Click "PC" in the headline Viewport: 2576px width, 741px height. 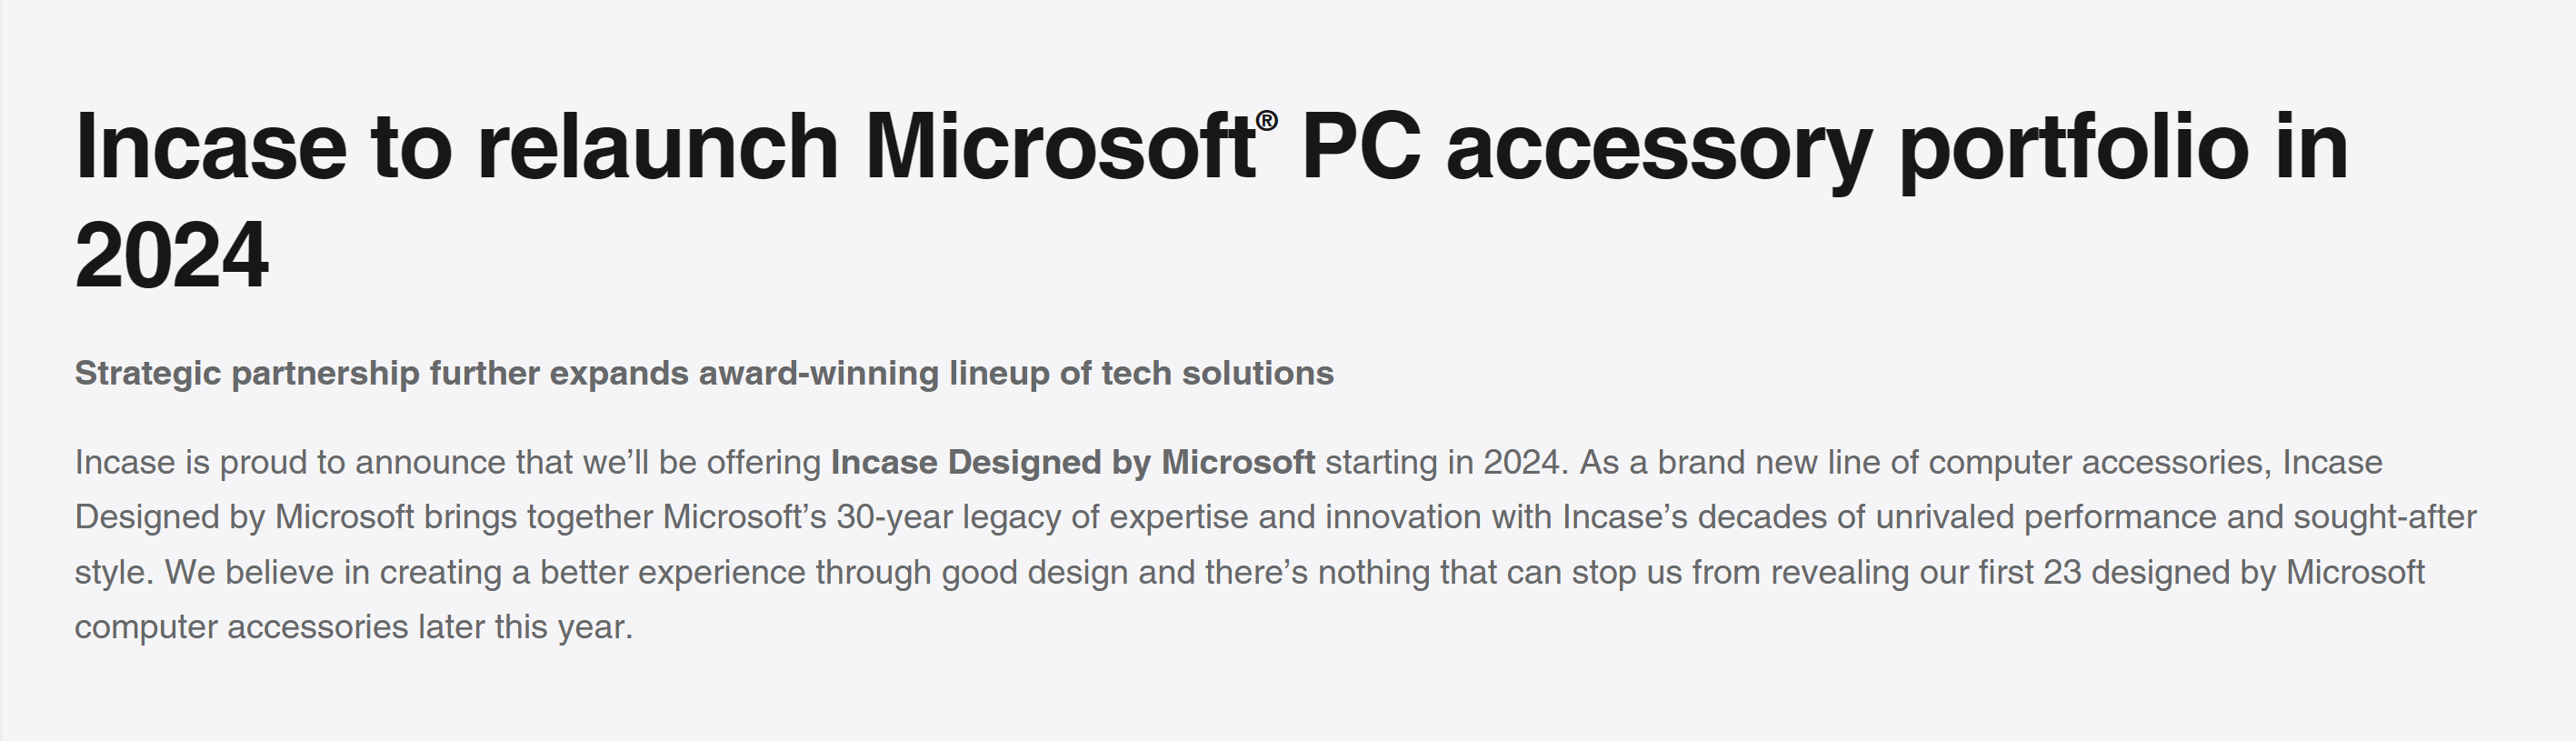[x=1360, y=147]
